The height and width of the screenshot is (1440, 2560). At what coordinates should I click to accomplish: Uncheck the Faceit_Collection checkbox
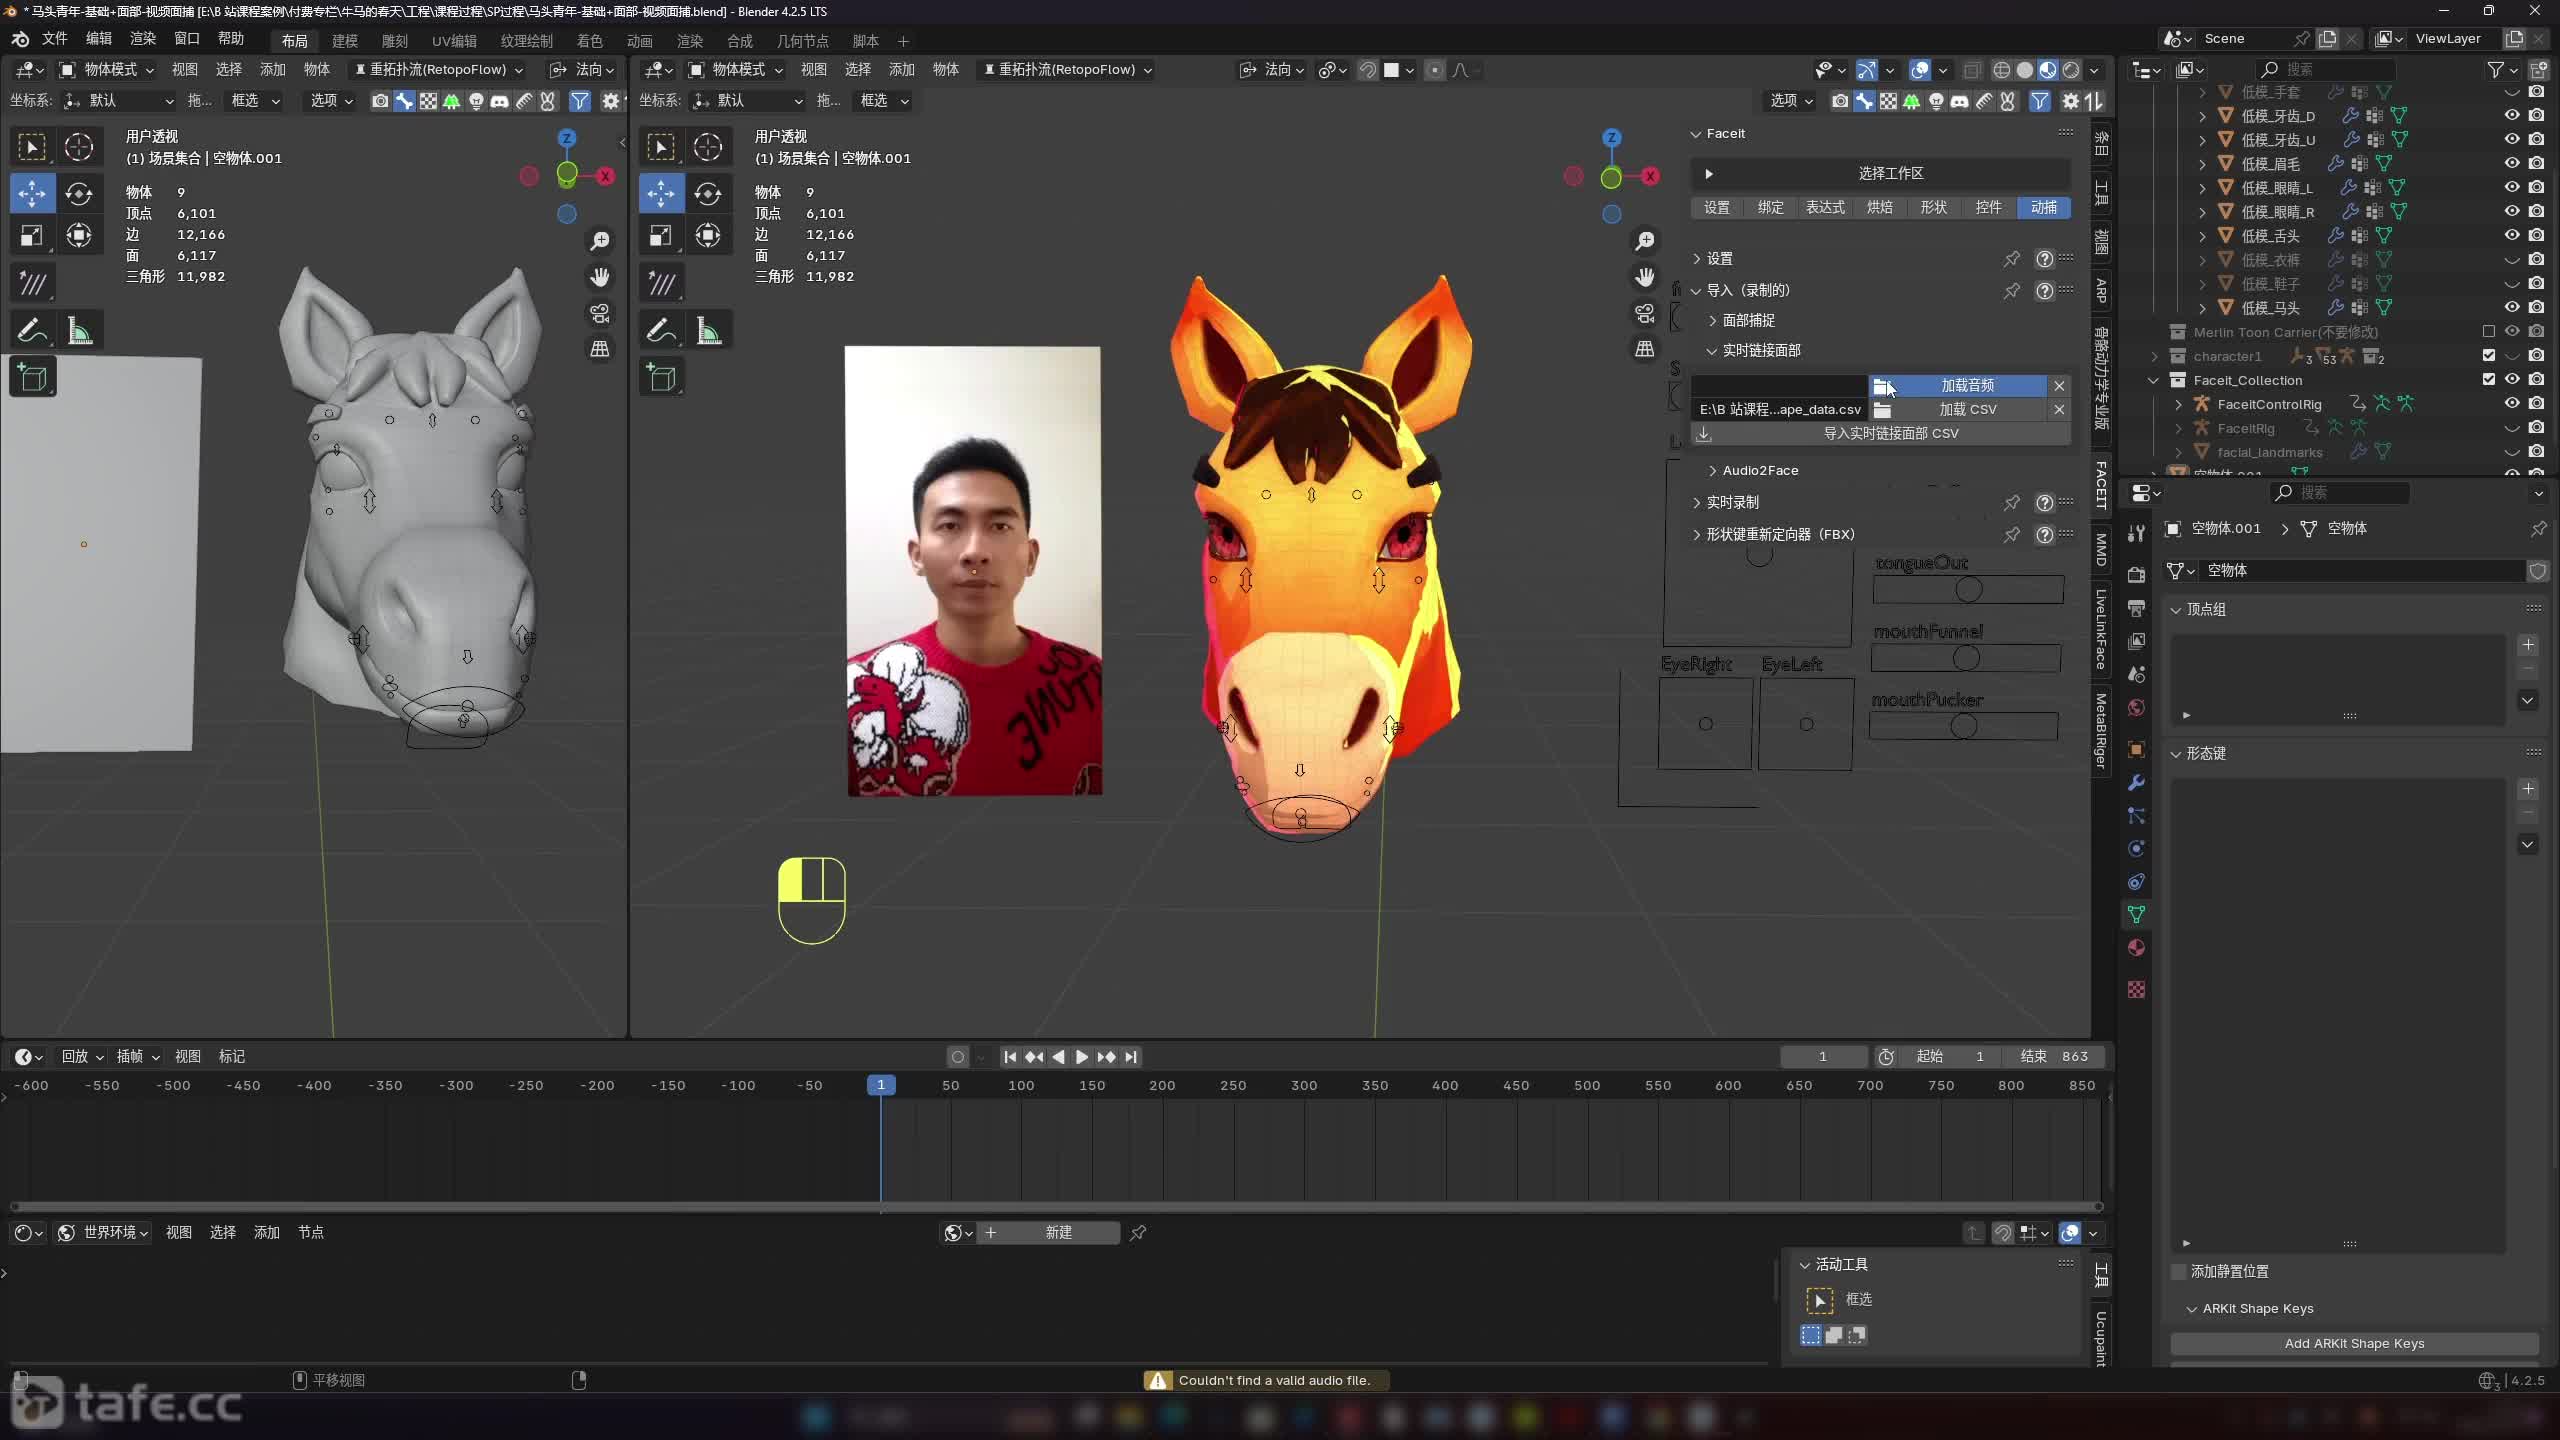pyautogui.click(x=2488, y=380)
